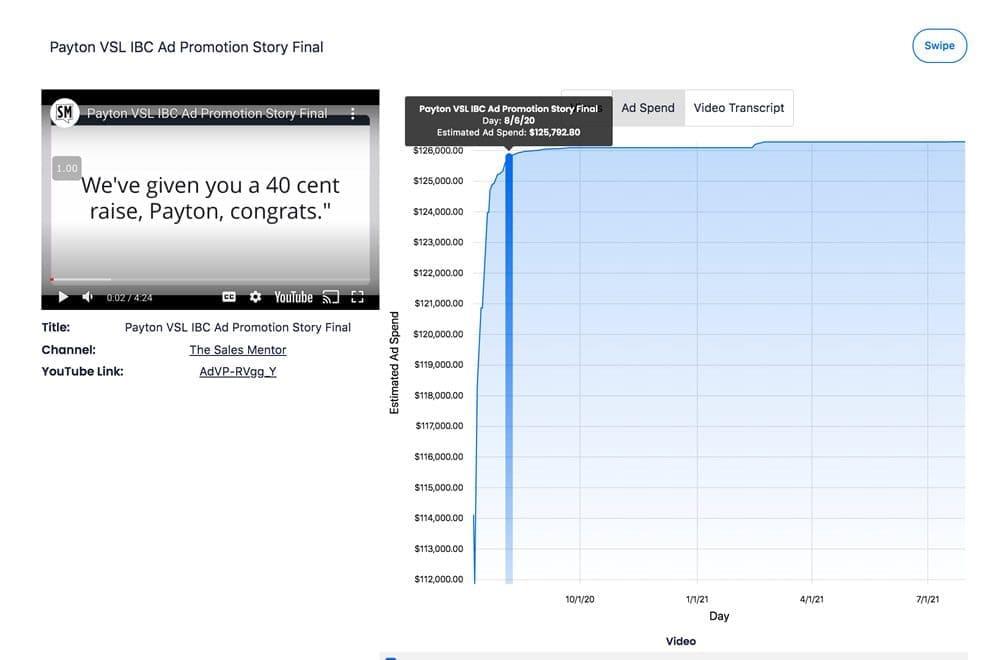Cast video with the cast icon
This screenshot has width=1000, height=660.
pos(331,297)
